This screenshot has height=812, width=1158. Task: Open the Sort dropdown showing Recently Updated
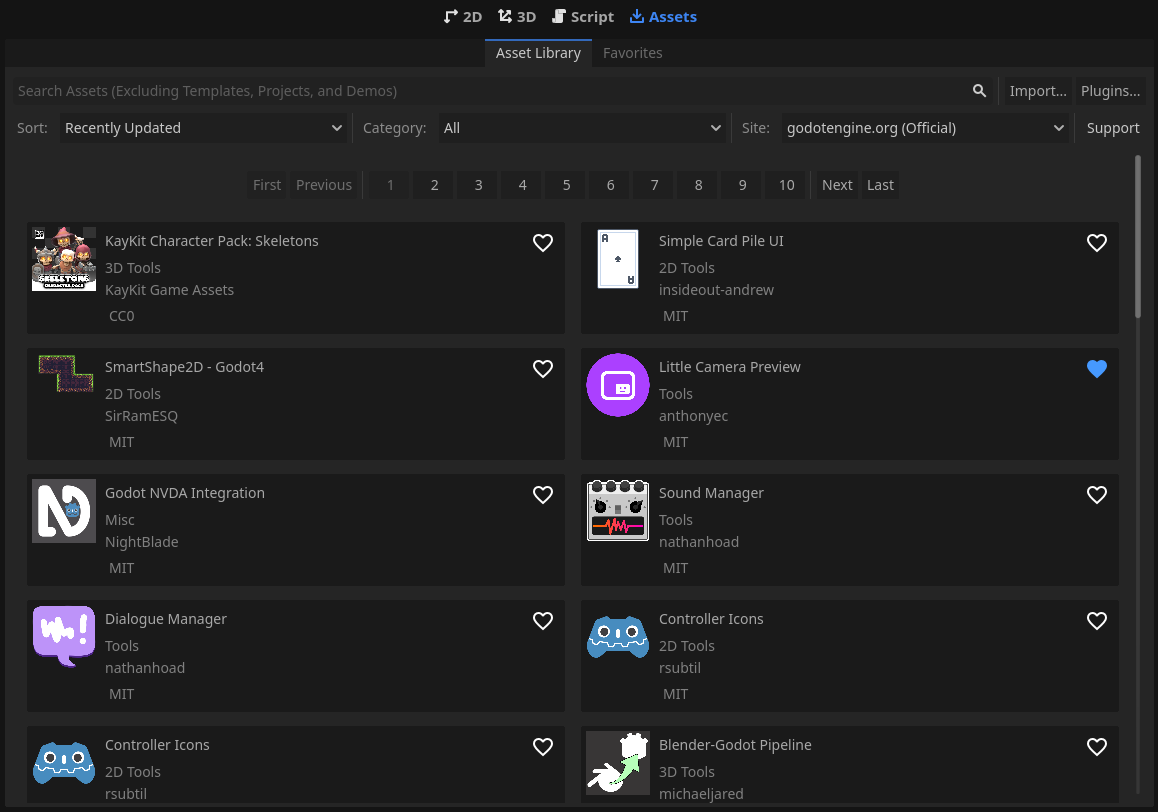pyautogui.click(x=203, y=128)
